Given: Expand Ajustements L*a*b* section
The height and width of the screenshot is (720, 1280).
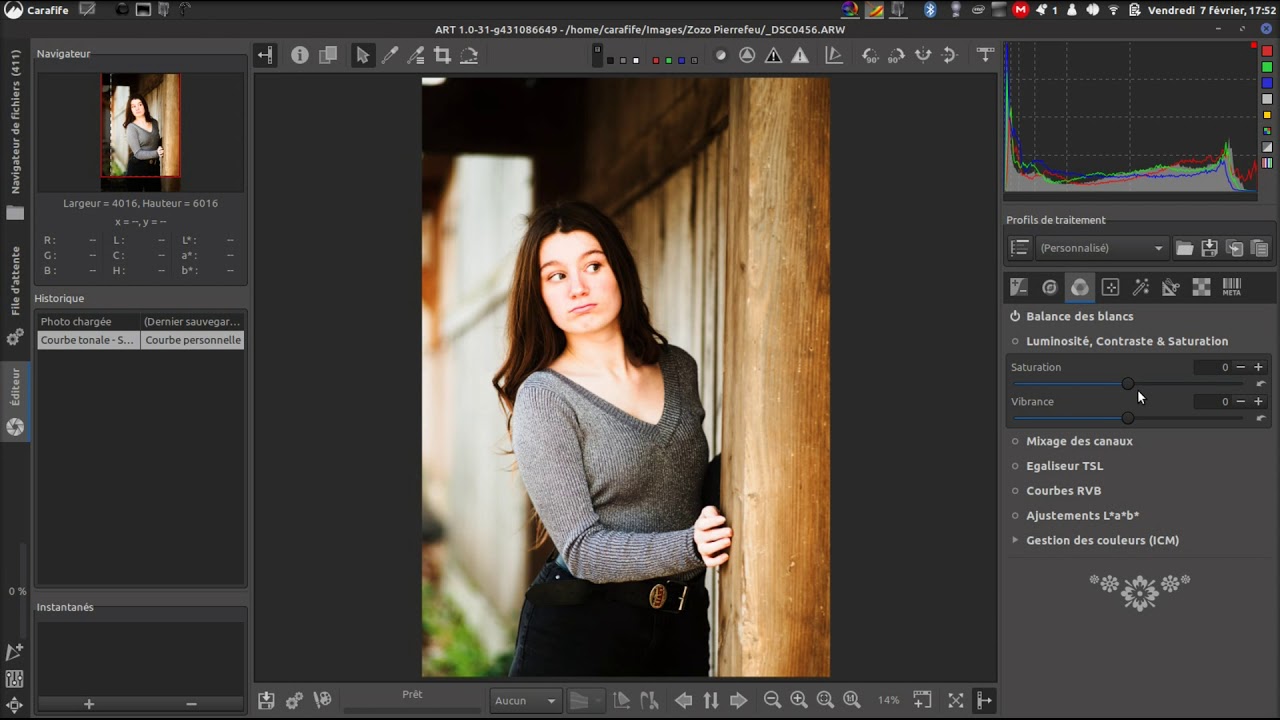Looking at the screenshot, I should coord(1082,516).
